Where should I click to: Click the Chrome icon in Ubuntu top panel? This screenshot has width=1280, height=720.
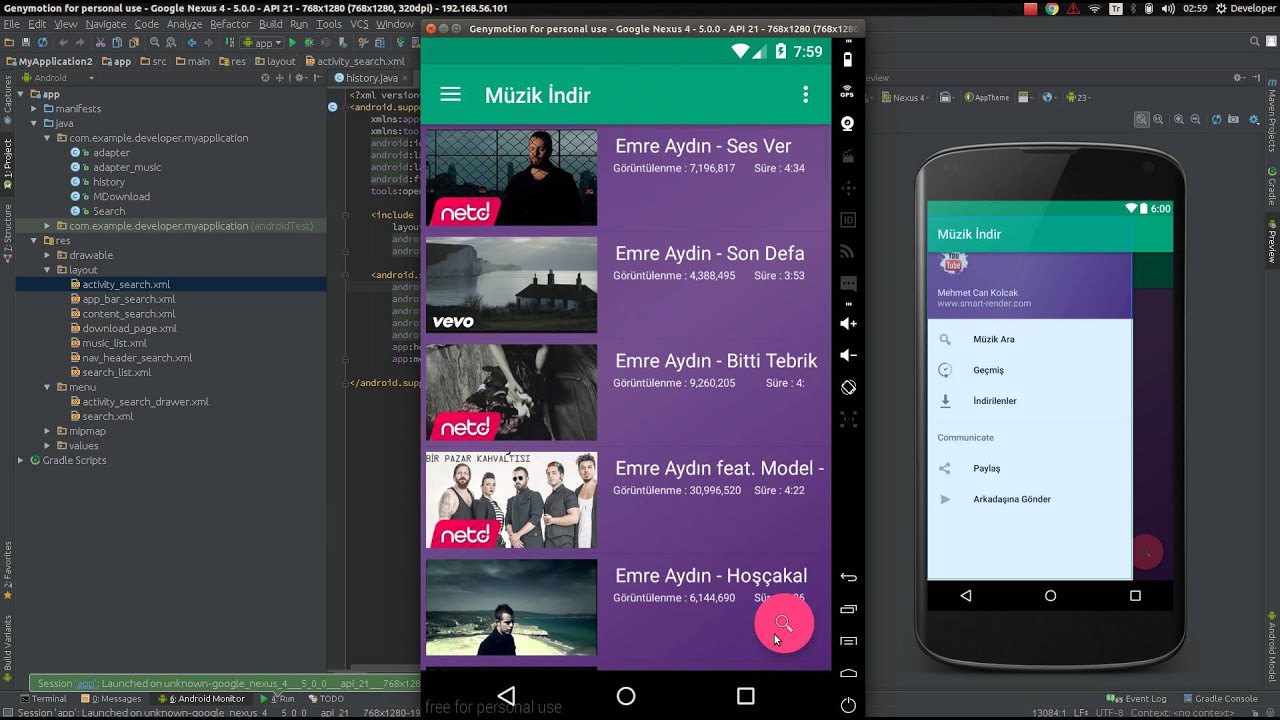pyautogui.click(x=1052, y=8)
